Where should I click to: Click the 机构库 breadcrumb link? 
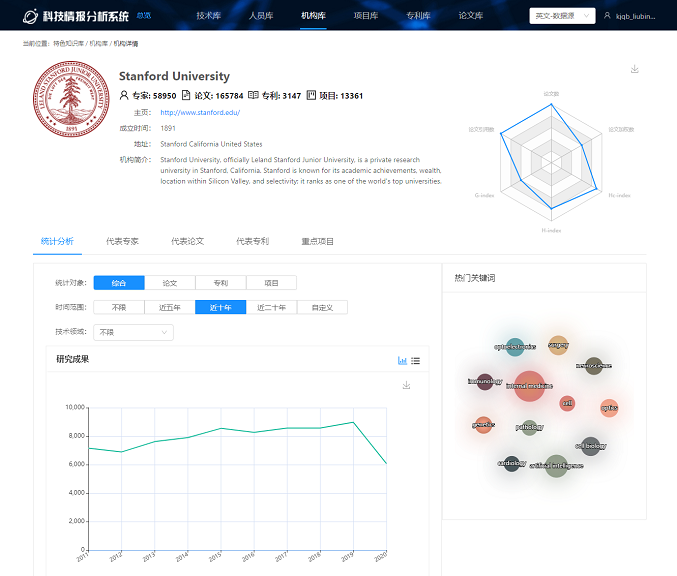click(98, 44)
